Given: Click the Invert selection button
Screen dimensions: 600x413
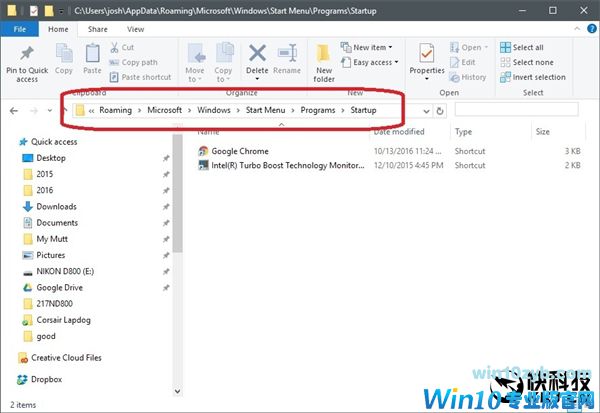Looking at the screenshot, I should coord(538,77).
